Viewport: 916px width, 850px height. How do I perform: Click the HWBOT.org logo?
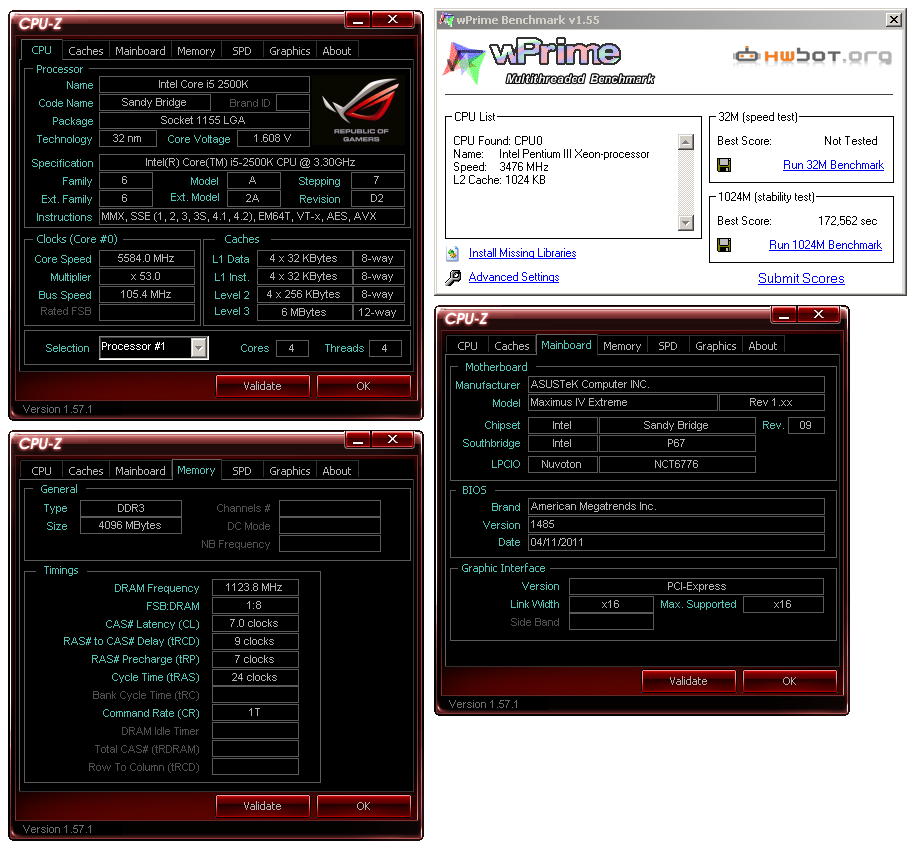coord(813,56)
